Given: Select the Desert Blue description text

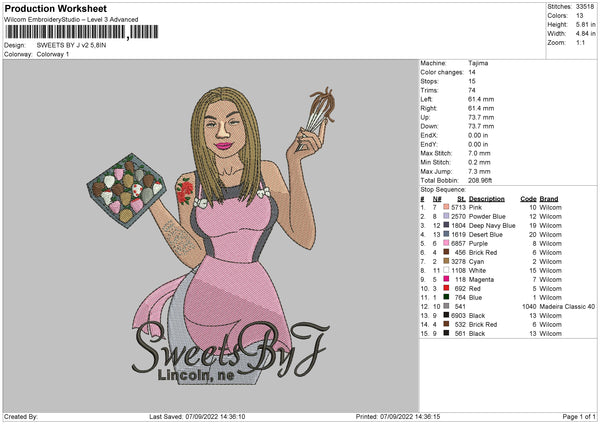Looking at the screenshot, I should tap(486, 234).
